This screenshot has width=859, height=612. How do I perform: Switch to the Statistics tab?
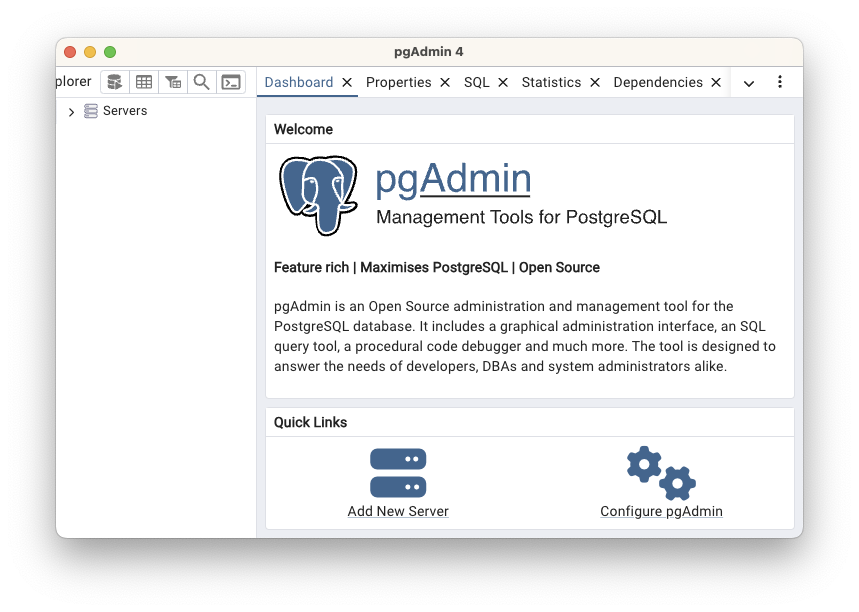(x=553, y=82)
